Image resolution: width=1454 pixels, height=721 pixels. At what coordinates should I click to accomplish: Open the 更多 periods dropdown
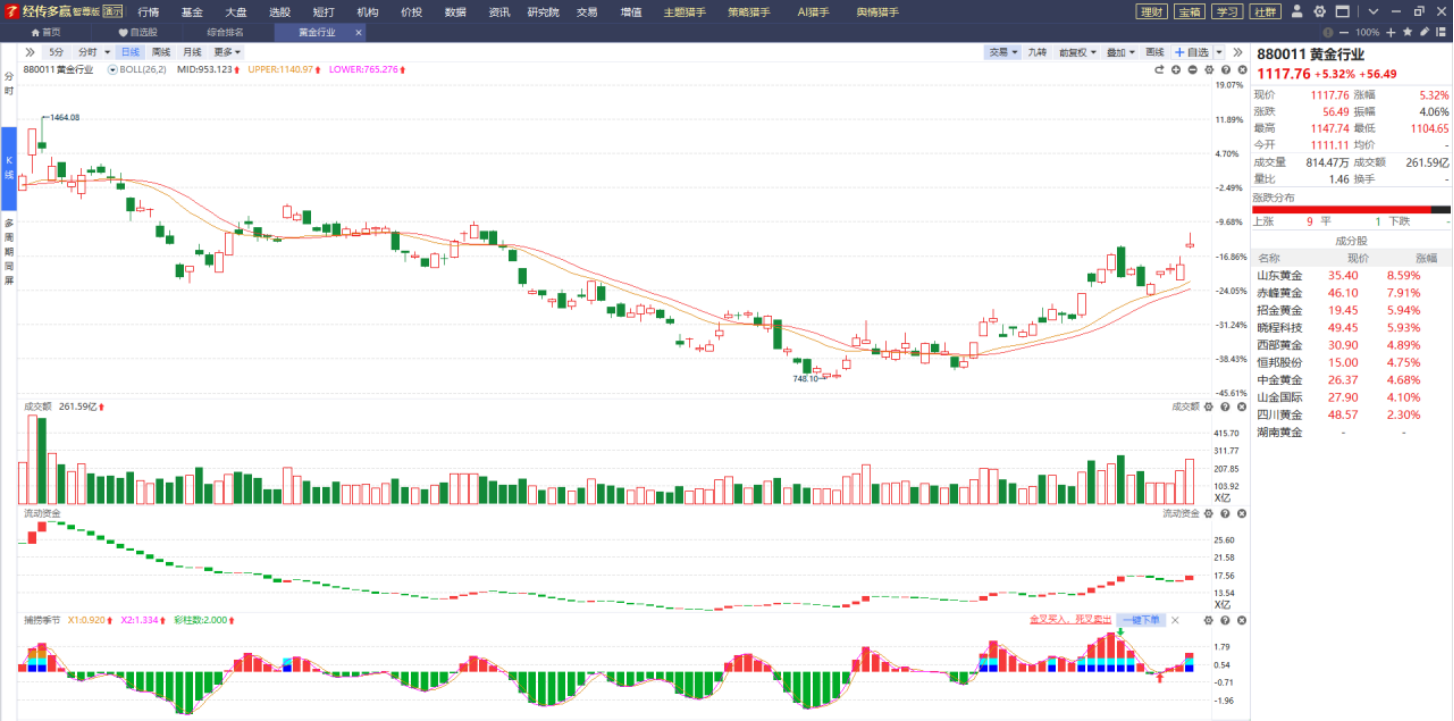tap(227, 52)
